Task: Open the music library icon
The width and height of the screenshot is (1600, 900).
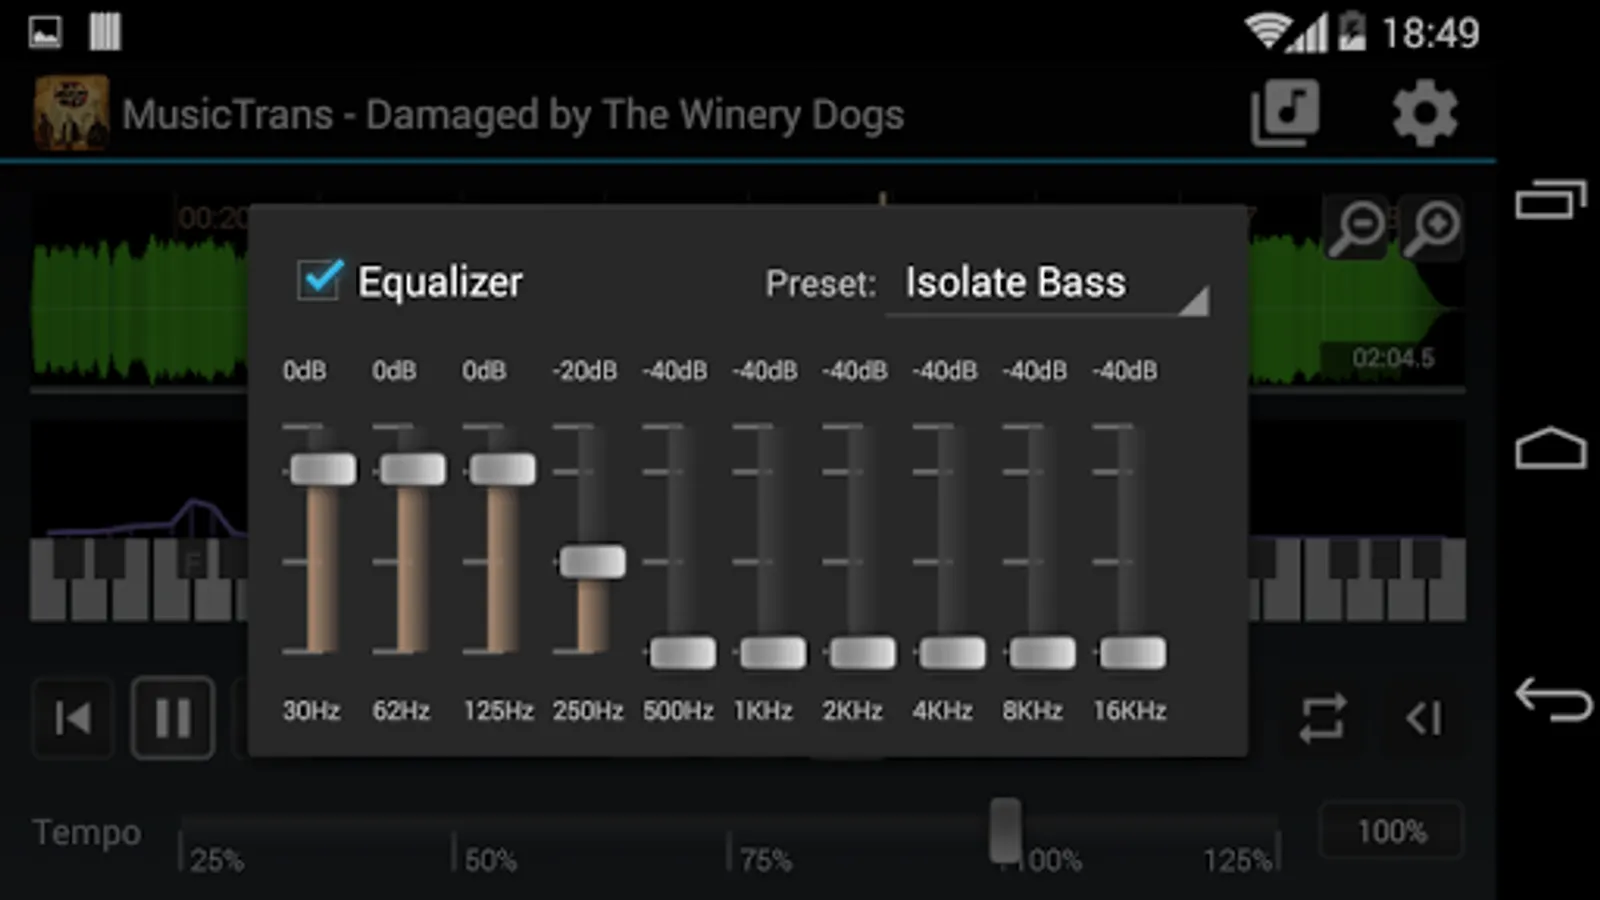Action: pyautogui.click(x=1285, y=113)
